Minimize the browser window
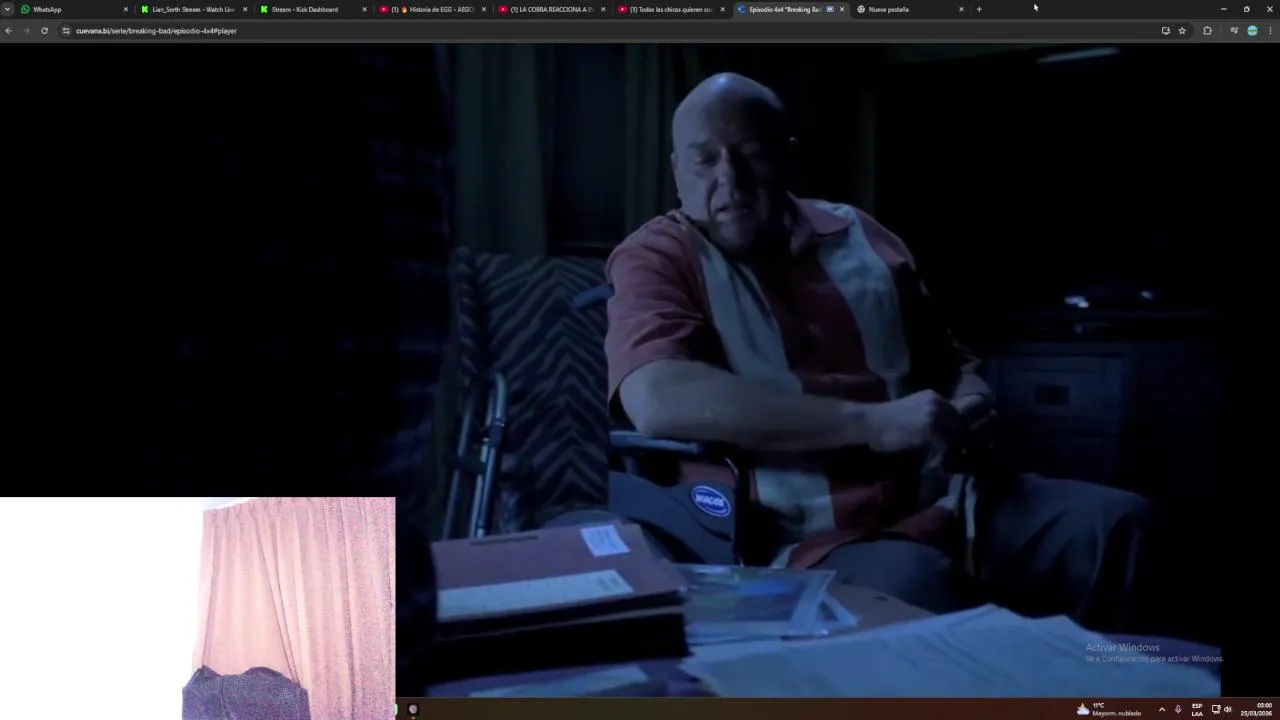The height and width of the screenshot is (720, 1280). click(x=1223, y=9)
